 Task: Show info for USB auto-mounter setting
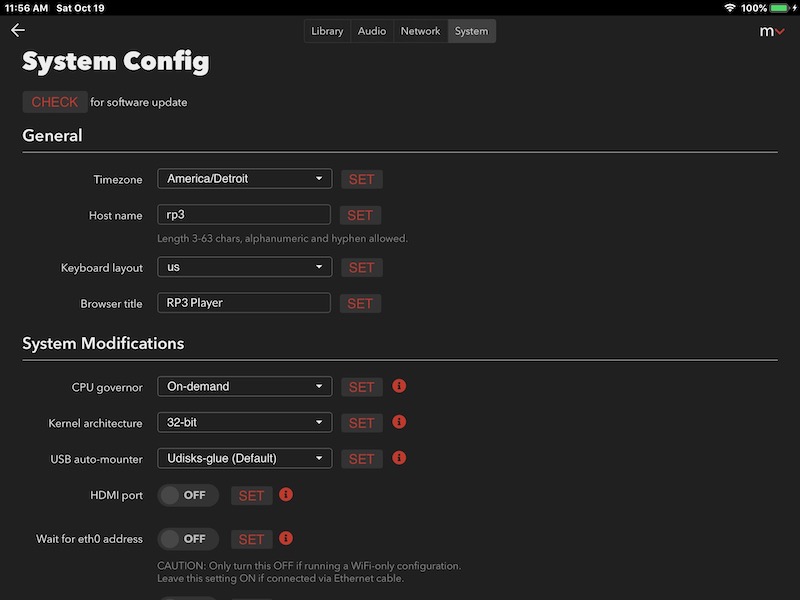coord(399,458)
